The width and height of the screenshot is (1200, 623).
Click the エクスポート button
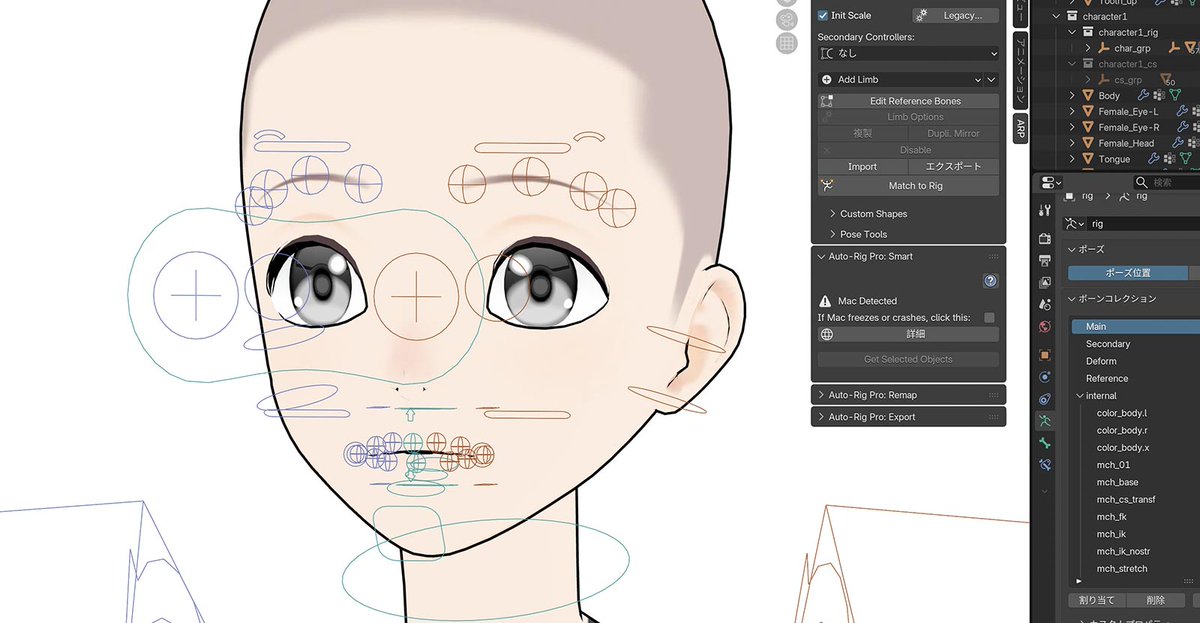tap(954, 167)
